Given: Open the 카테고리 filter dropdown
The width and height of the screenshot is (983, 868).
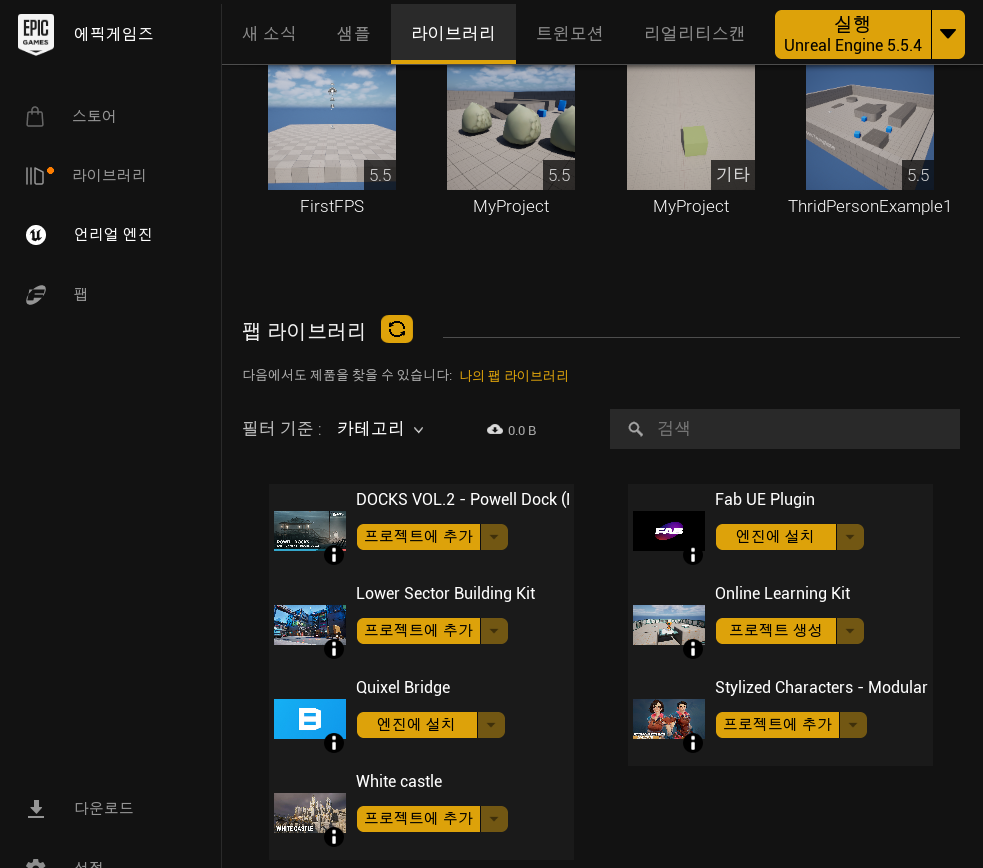Looking at the screenshot, I should (381, 429).
